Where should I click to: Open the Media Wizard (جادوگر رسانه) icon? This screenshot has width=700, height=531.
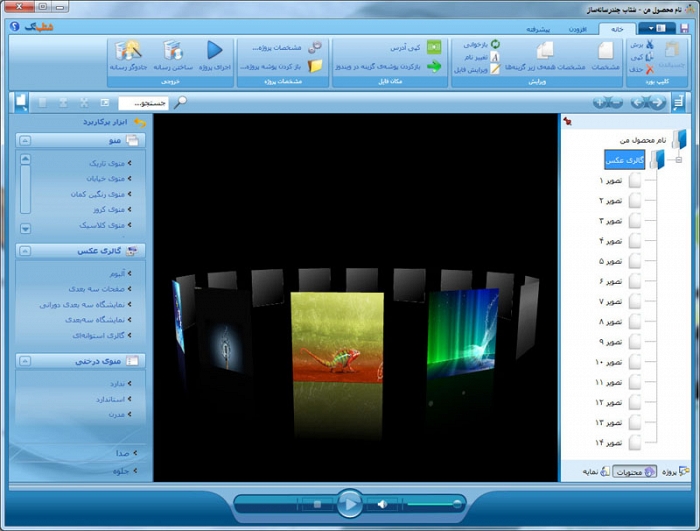point(127,50)
